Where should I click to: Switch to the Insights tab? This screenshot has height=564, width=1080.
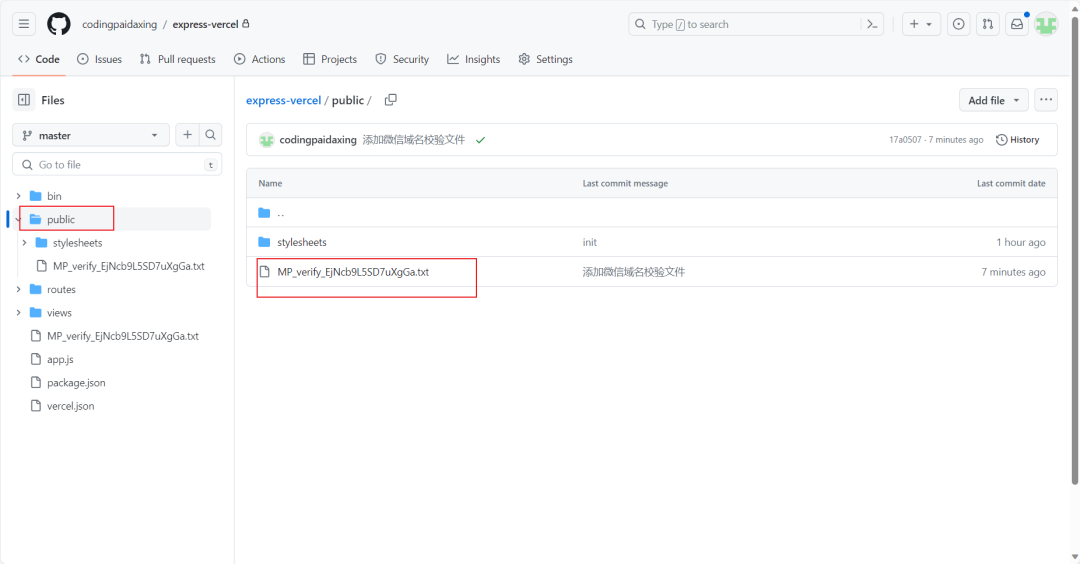coord(473,59)
